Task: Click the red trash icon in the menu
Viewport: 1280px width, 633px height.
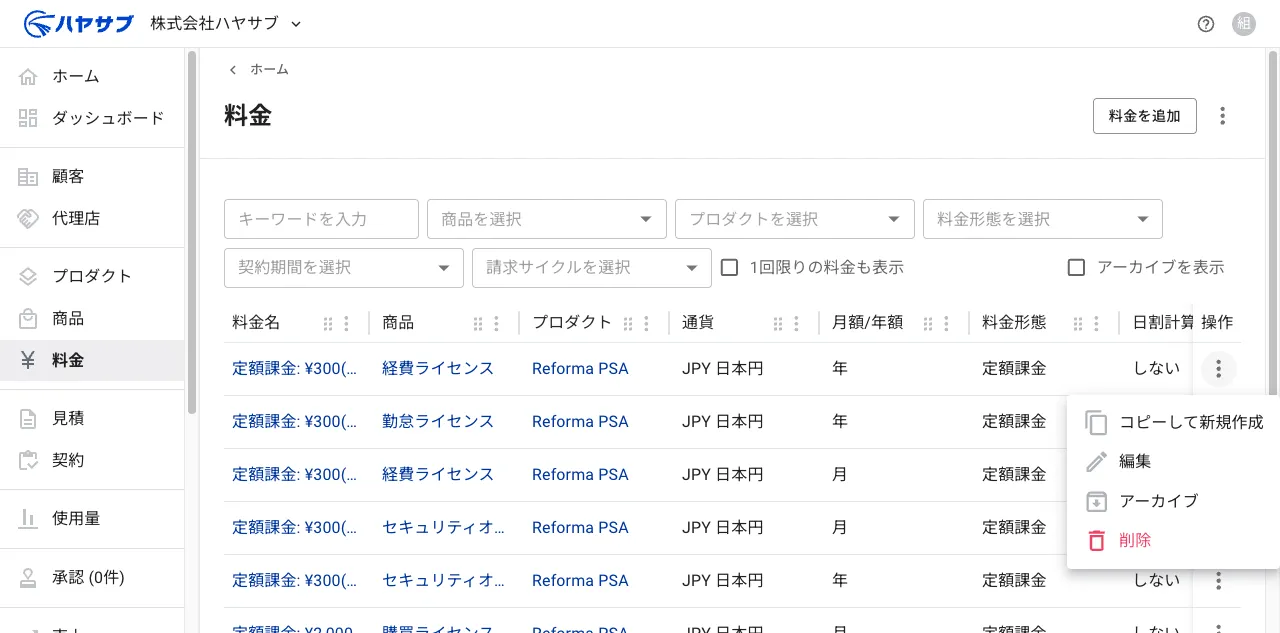Action: (1097, 540)
